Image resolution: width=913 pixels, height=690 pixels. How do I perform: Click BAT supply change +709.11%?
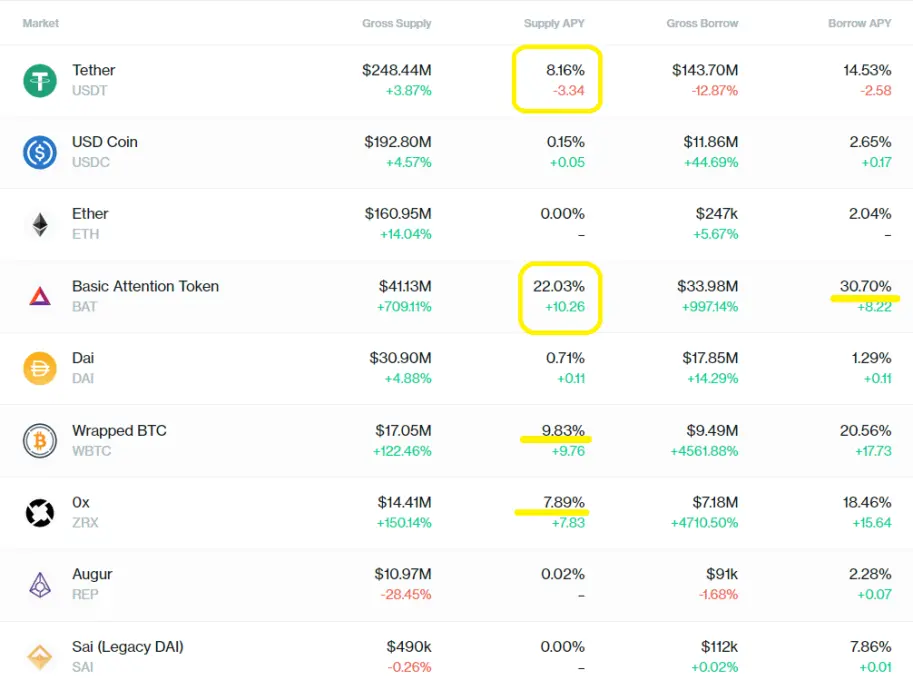tap(404, 307)
